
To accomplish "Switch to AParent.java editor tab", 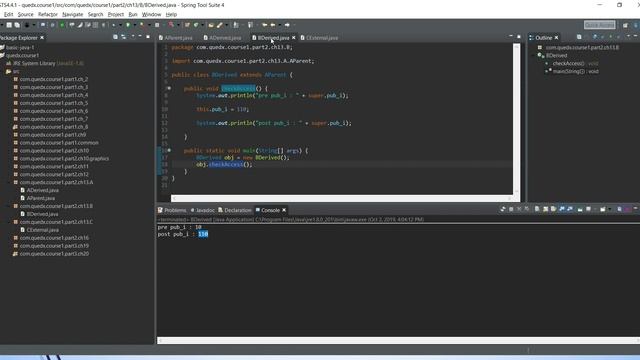I will [x=176, y=38].
